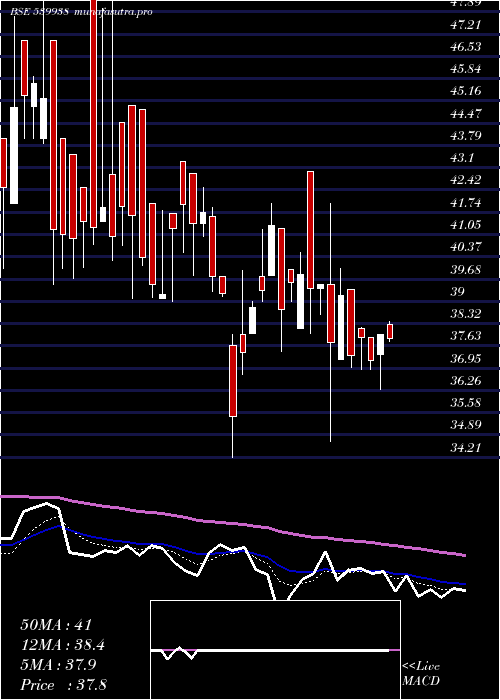This screenshot has width=500, height=700.
Task: Select the 43.1 price label
Action: coord(462,158)
